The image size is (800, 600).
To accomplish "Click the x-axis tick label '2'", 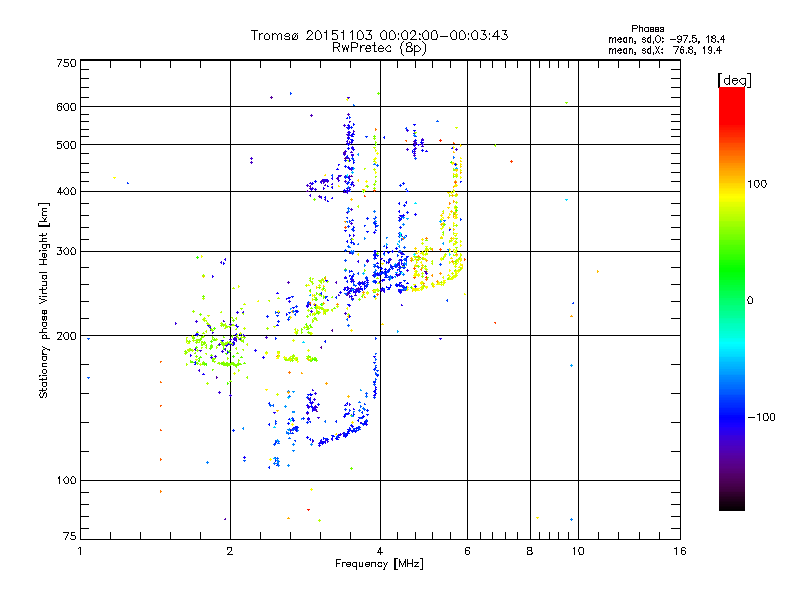I will point(230,551).
